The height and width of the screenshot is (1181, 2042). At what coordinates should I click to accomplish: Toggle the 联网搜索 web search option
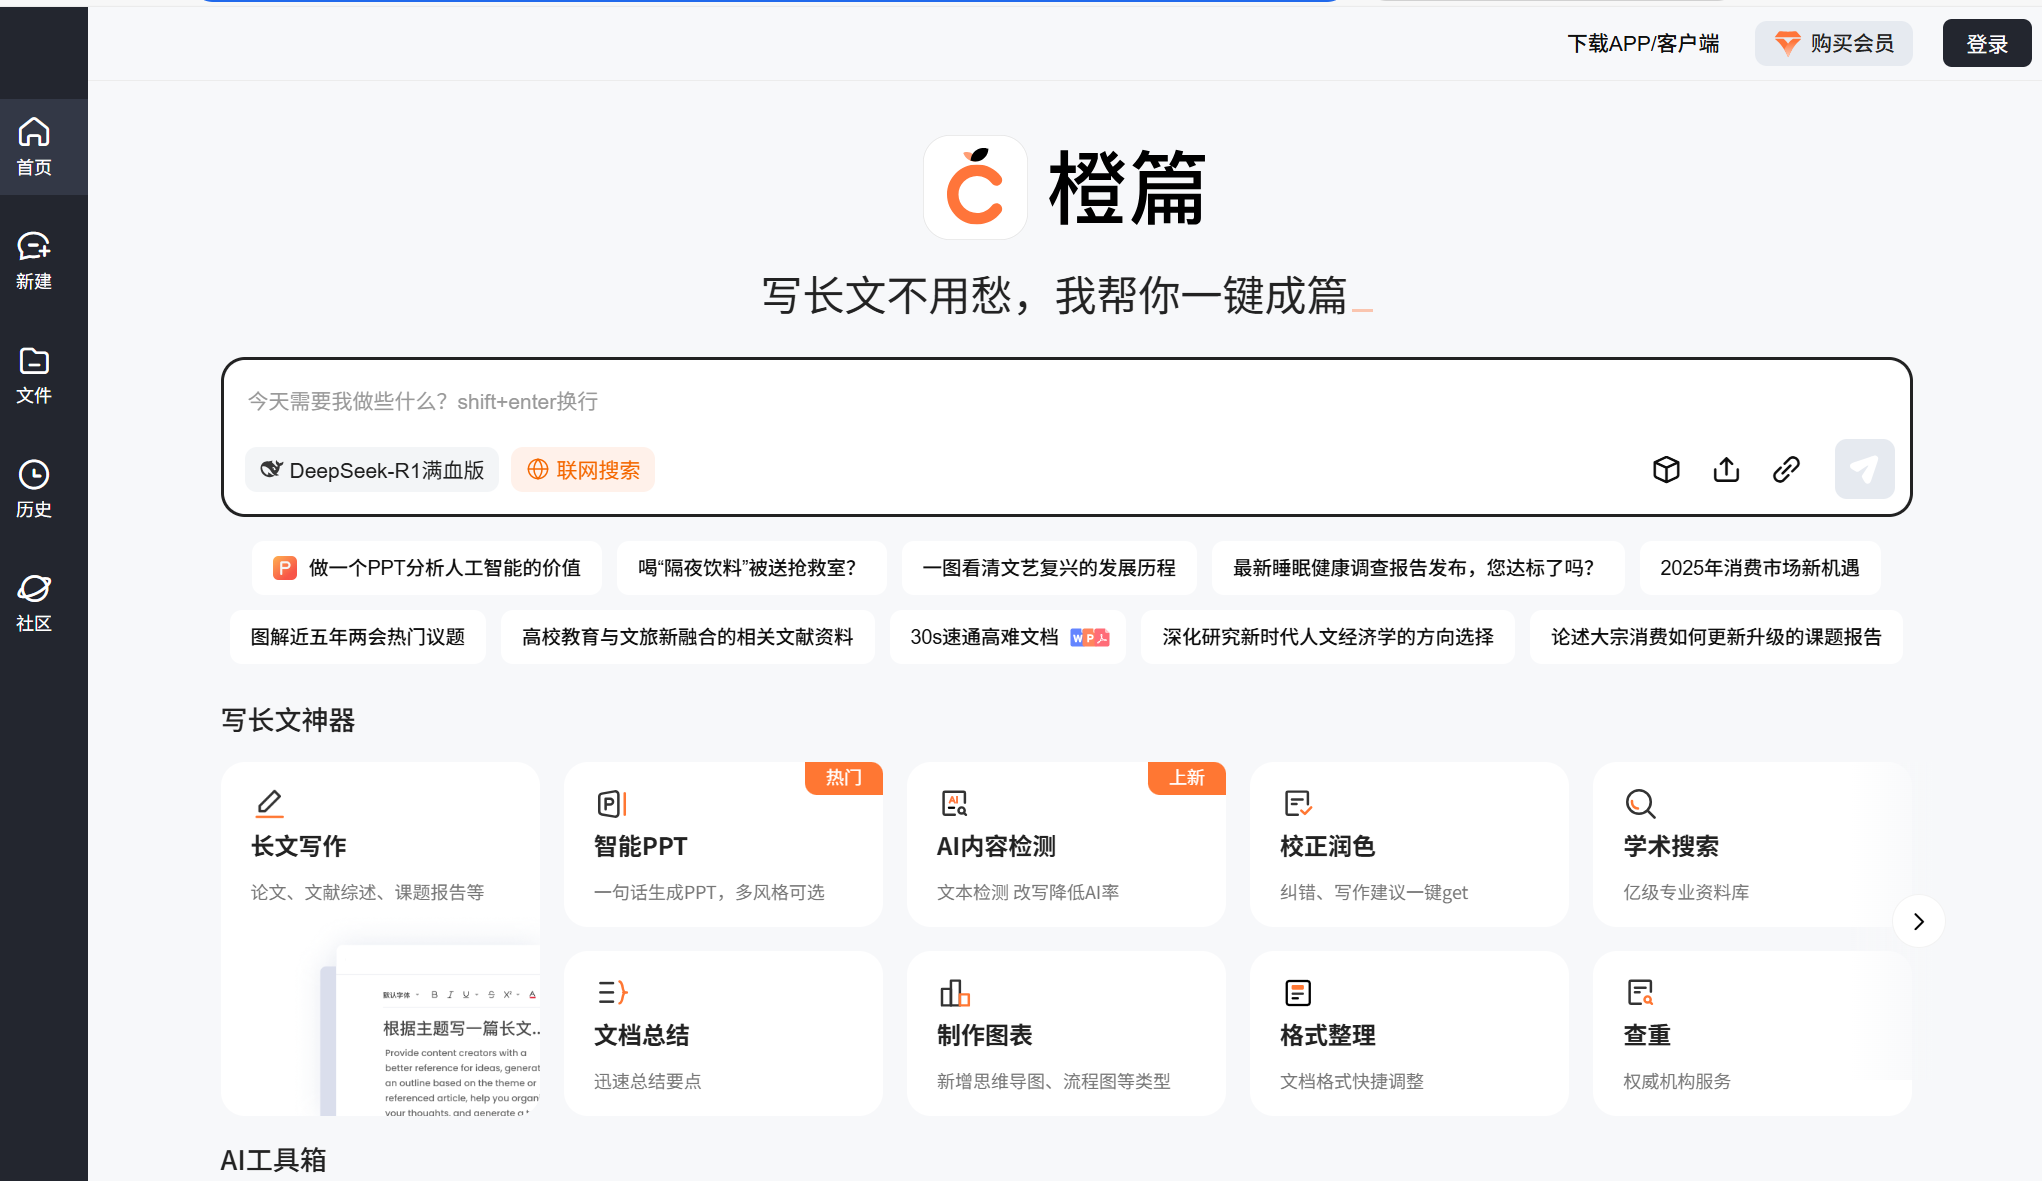point(583,470)
